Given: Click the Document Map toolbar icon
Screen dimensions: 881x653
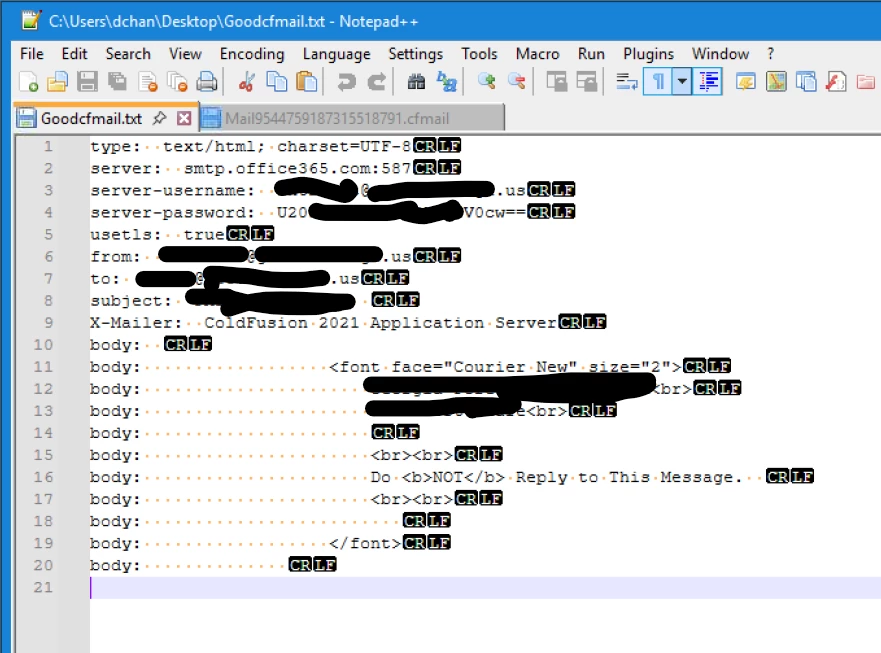Looking at the screenshot, I should click(776, 82).
